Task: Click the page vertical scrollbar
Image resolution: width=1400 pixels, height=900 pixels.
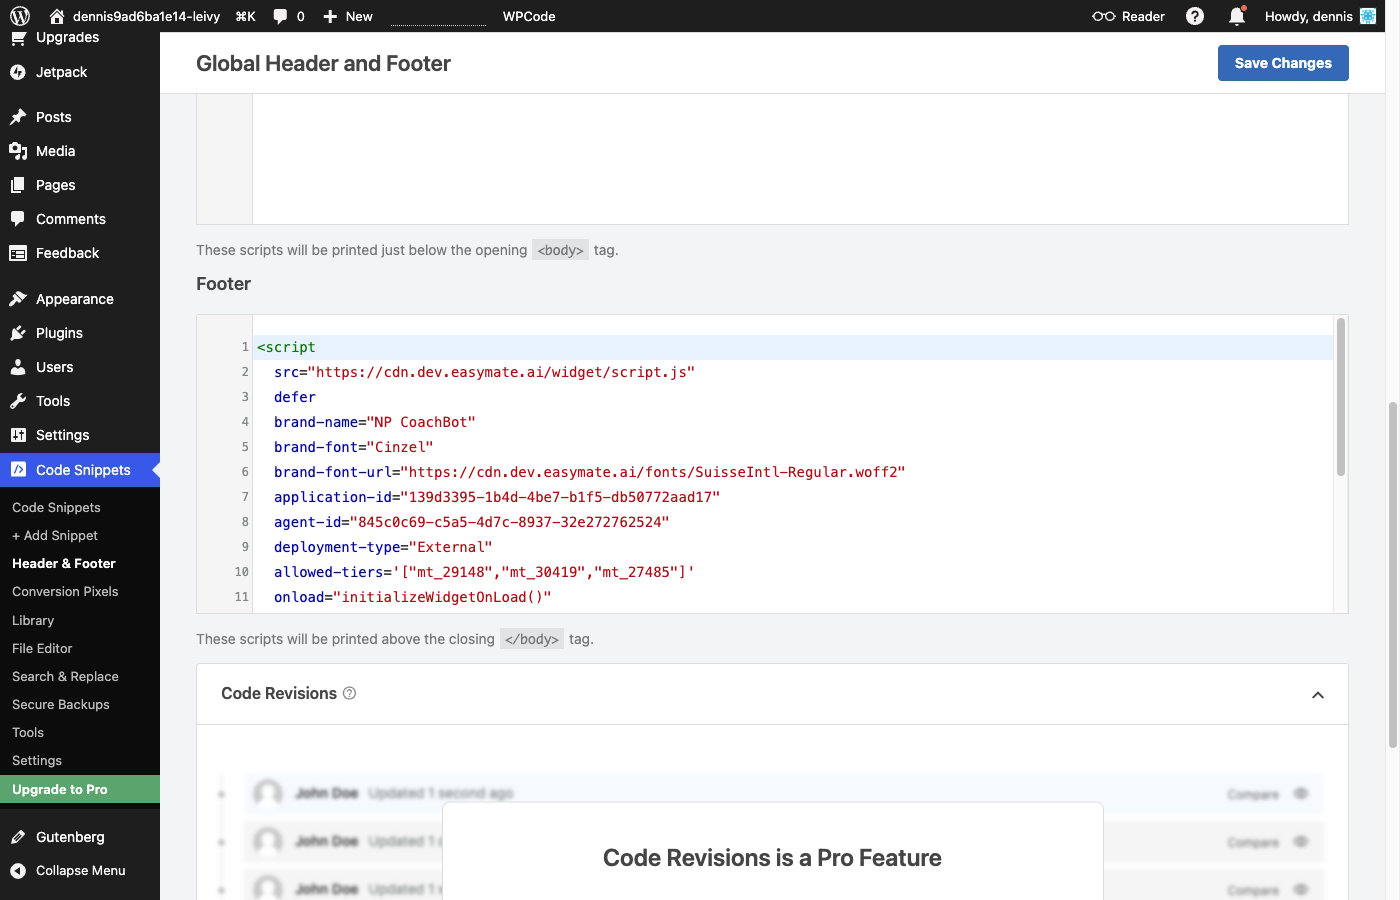Action: click(1393, 575)
